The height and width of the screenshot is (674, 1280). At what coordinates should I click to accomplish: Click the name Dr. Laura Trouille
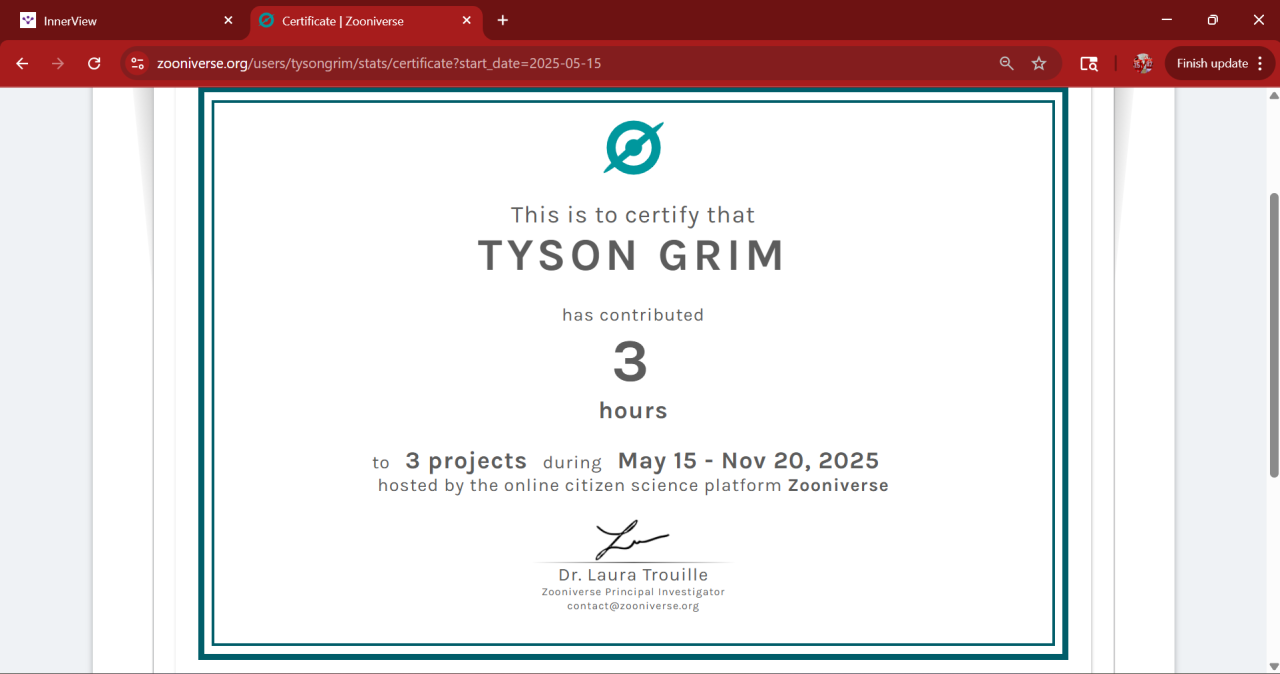point(633,575)
